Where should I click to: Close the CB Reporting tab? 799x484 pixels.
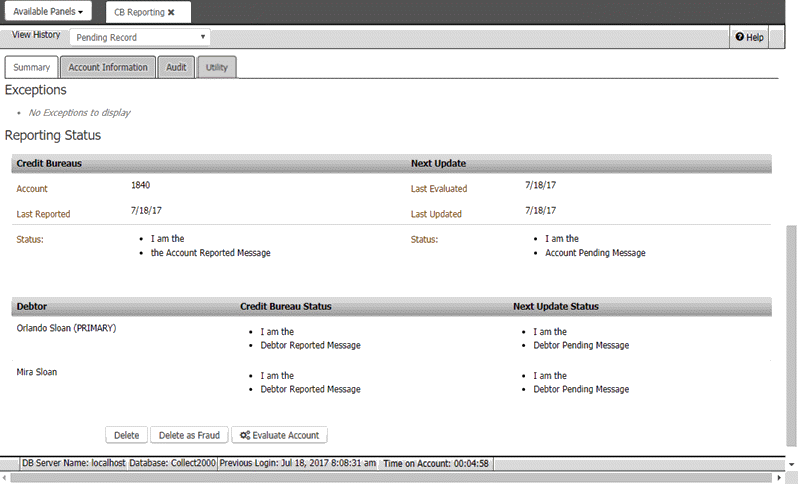pos(171,12)
